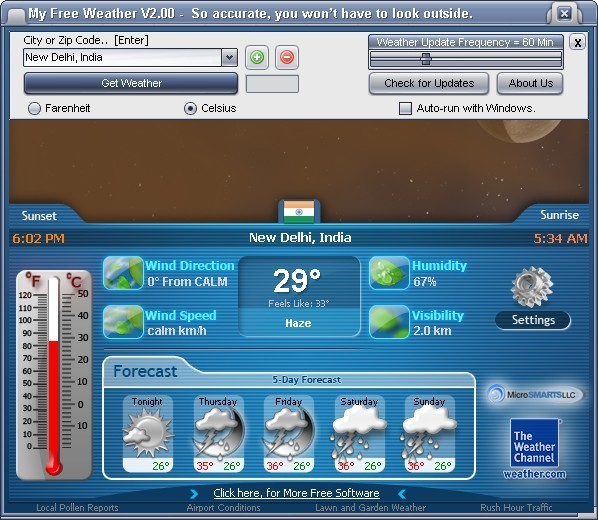Screen dimensions: 598x520
Task: Open 'Click here, for More Free Software' link
Action: pyautogui.click(x=296, y=493)
